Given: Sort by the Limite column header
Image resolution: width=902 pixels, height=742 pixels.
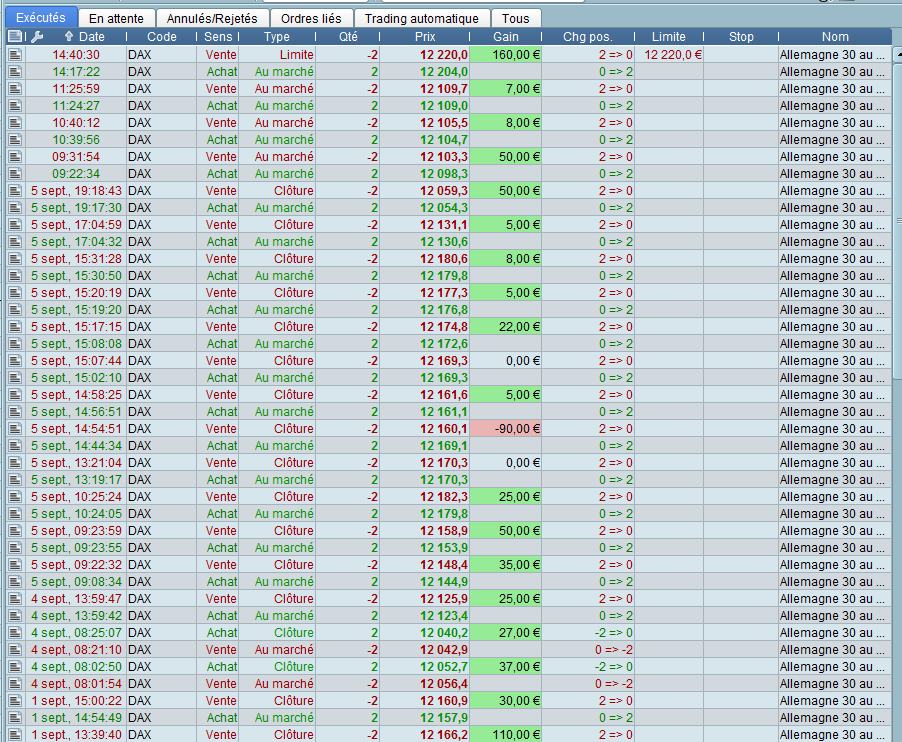Looking at the screenshot, I should [668, 37].
